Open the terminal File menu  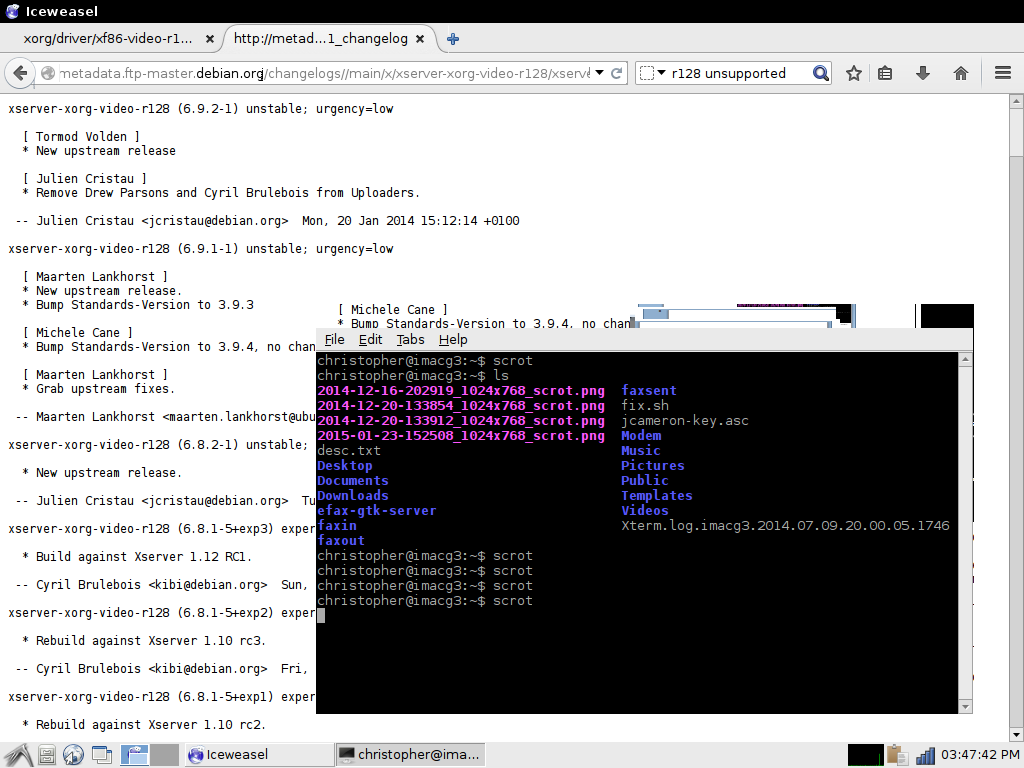[x=334, y=340]
